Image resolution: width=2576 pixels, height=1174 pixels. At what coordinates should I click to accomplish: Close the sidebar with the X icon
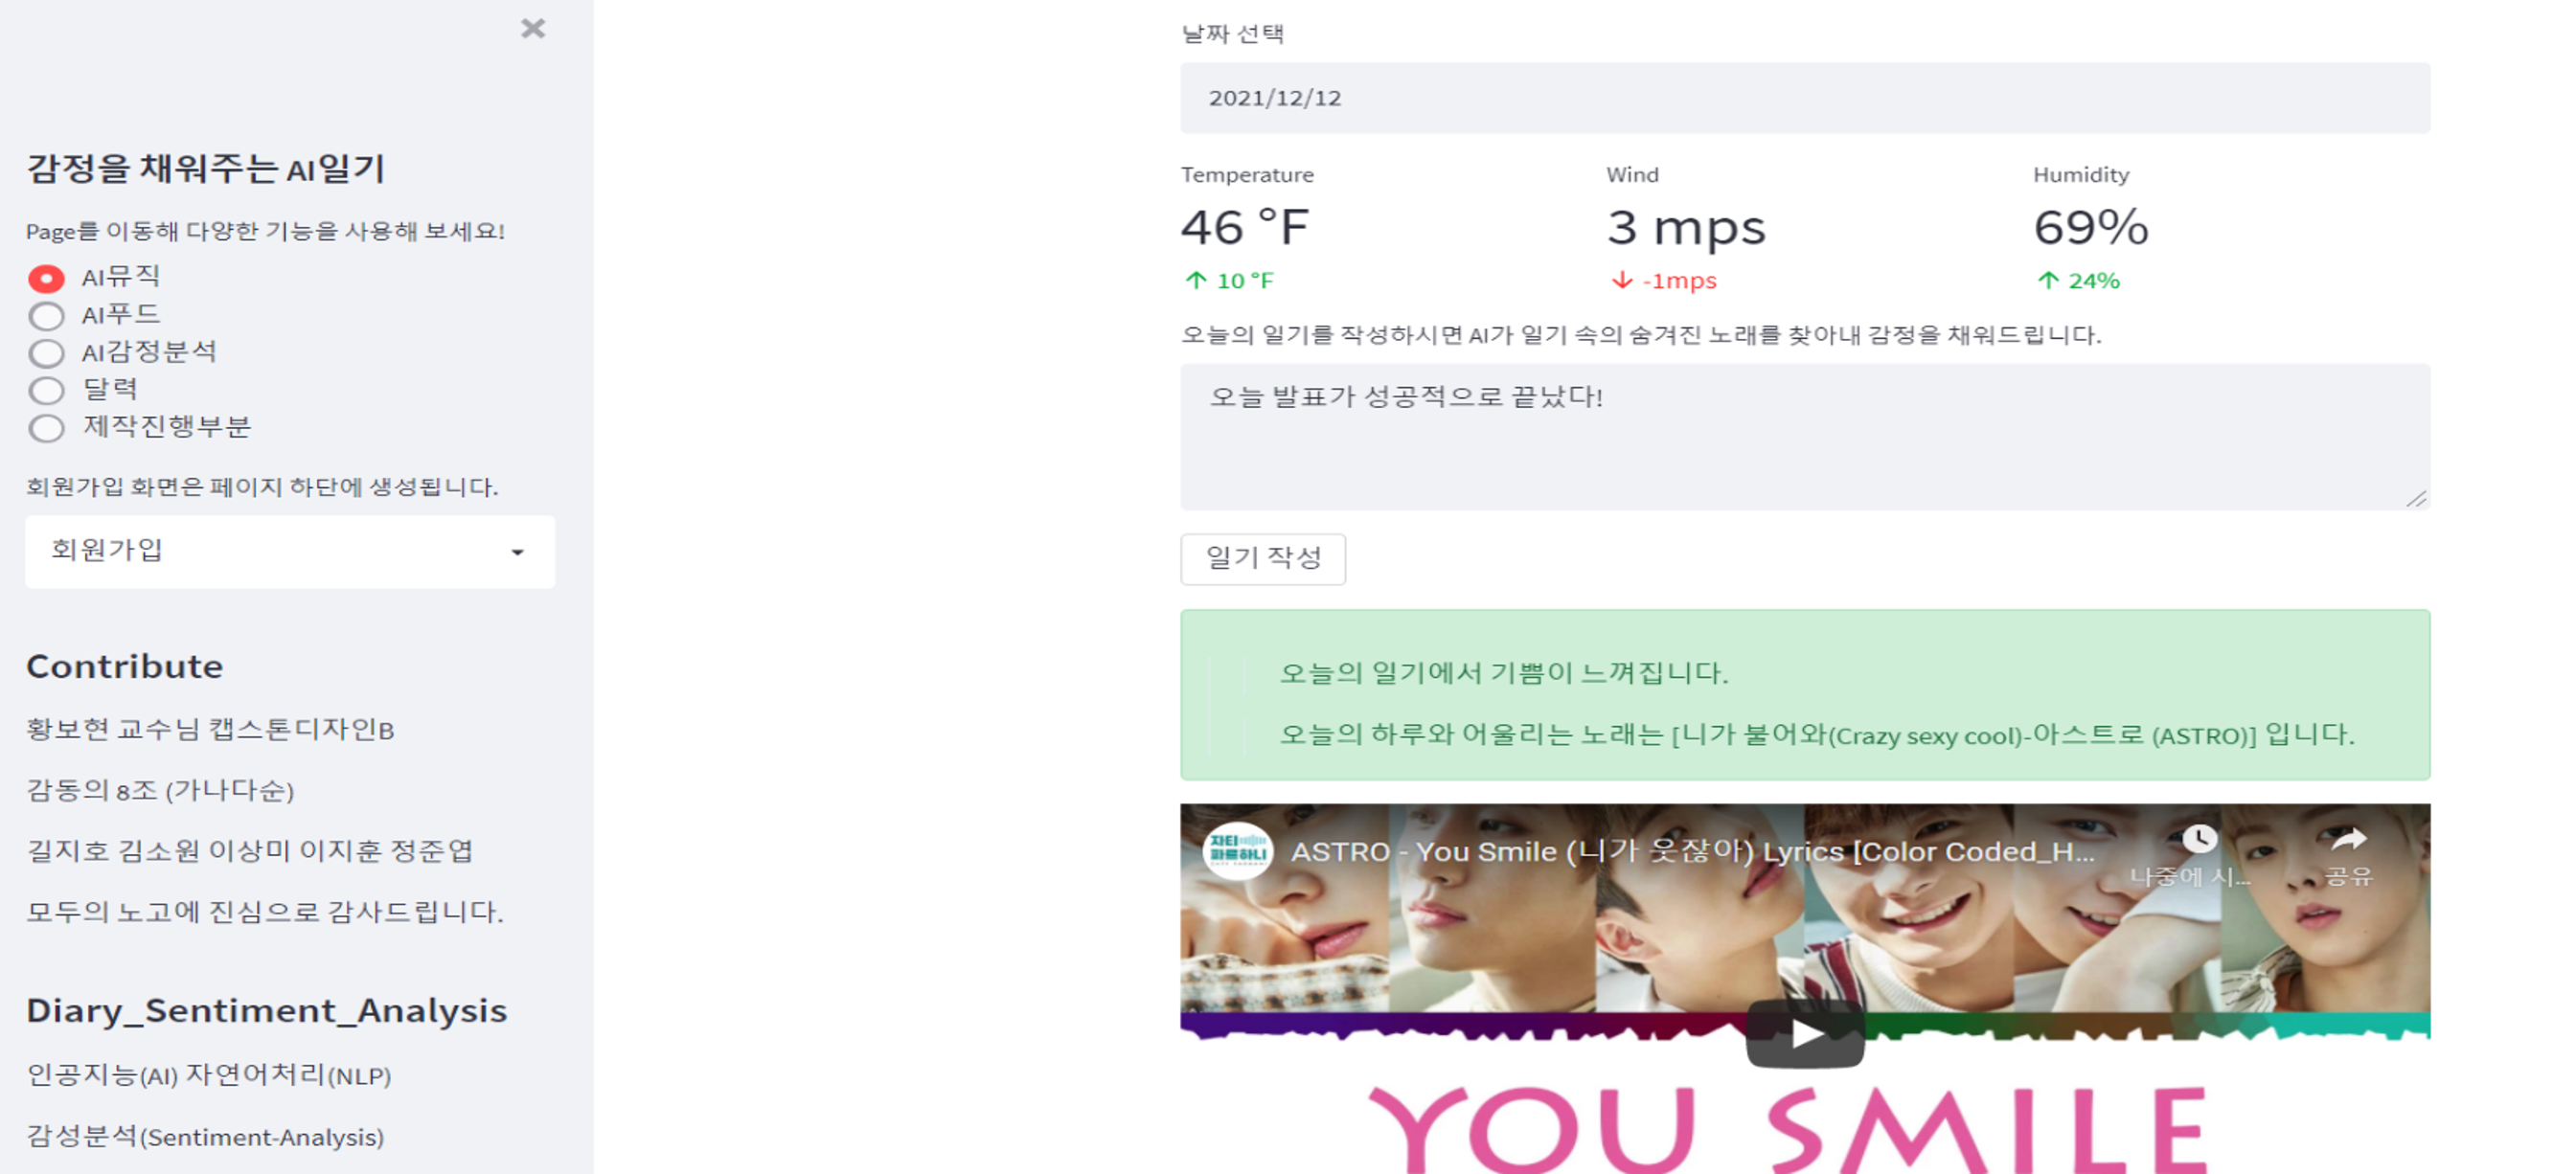[533, 28]
